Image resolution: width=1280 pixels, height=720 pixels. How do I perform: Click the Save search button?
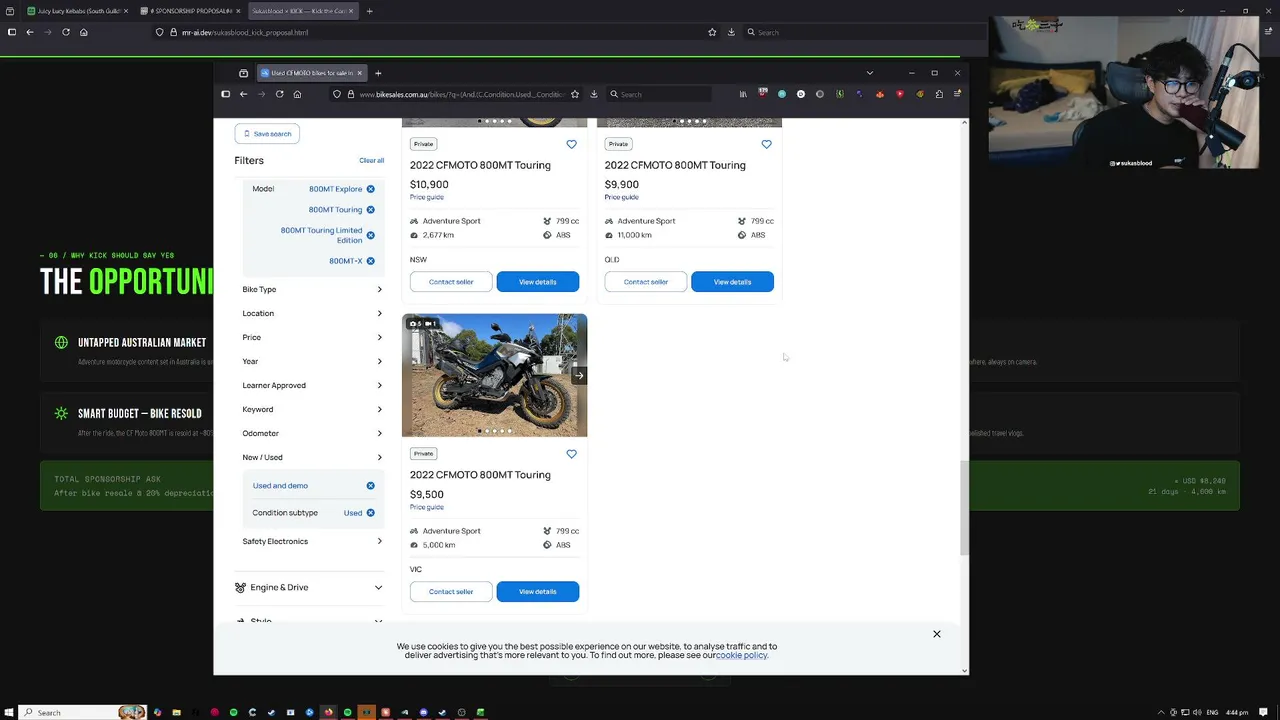(x=267, y=134)
